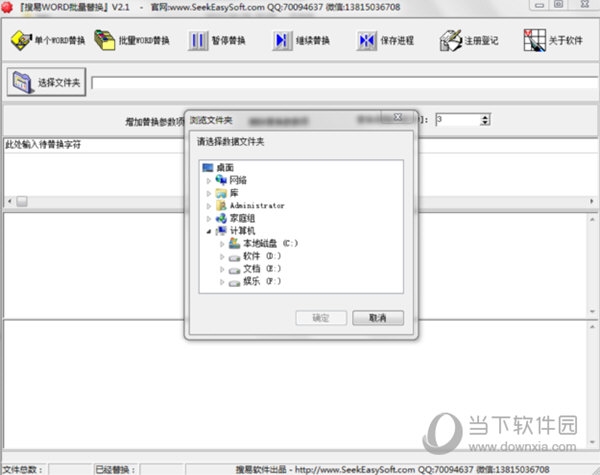Viewport: 600px width, 475px height.
Task: Select 软件 (D:) drive
Action: [262, 256]
